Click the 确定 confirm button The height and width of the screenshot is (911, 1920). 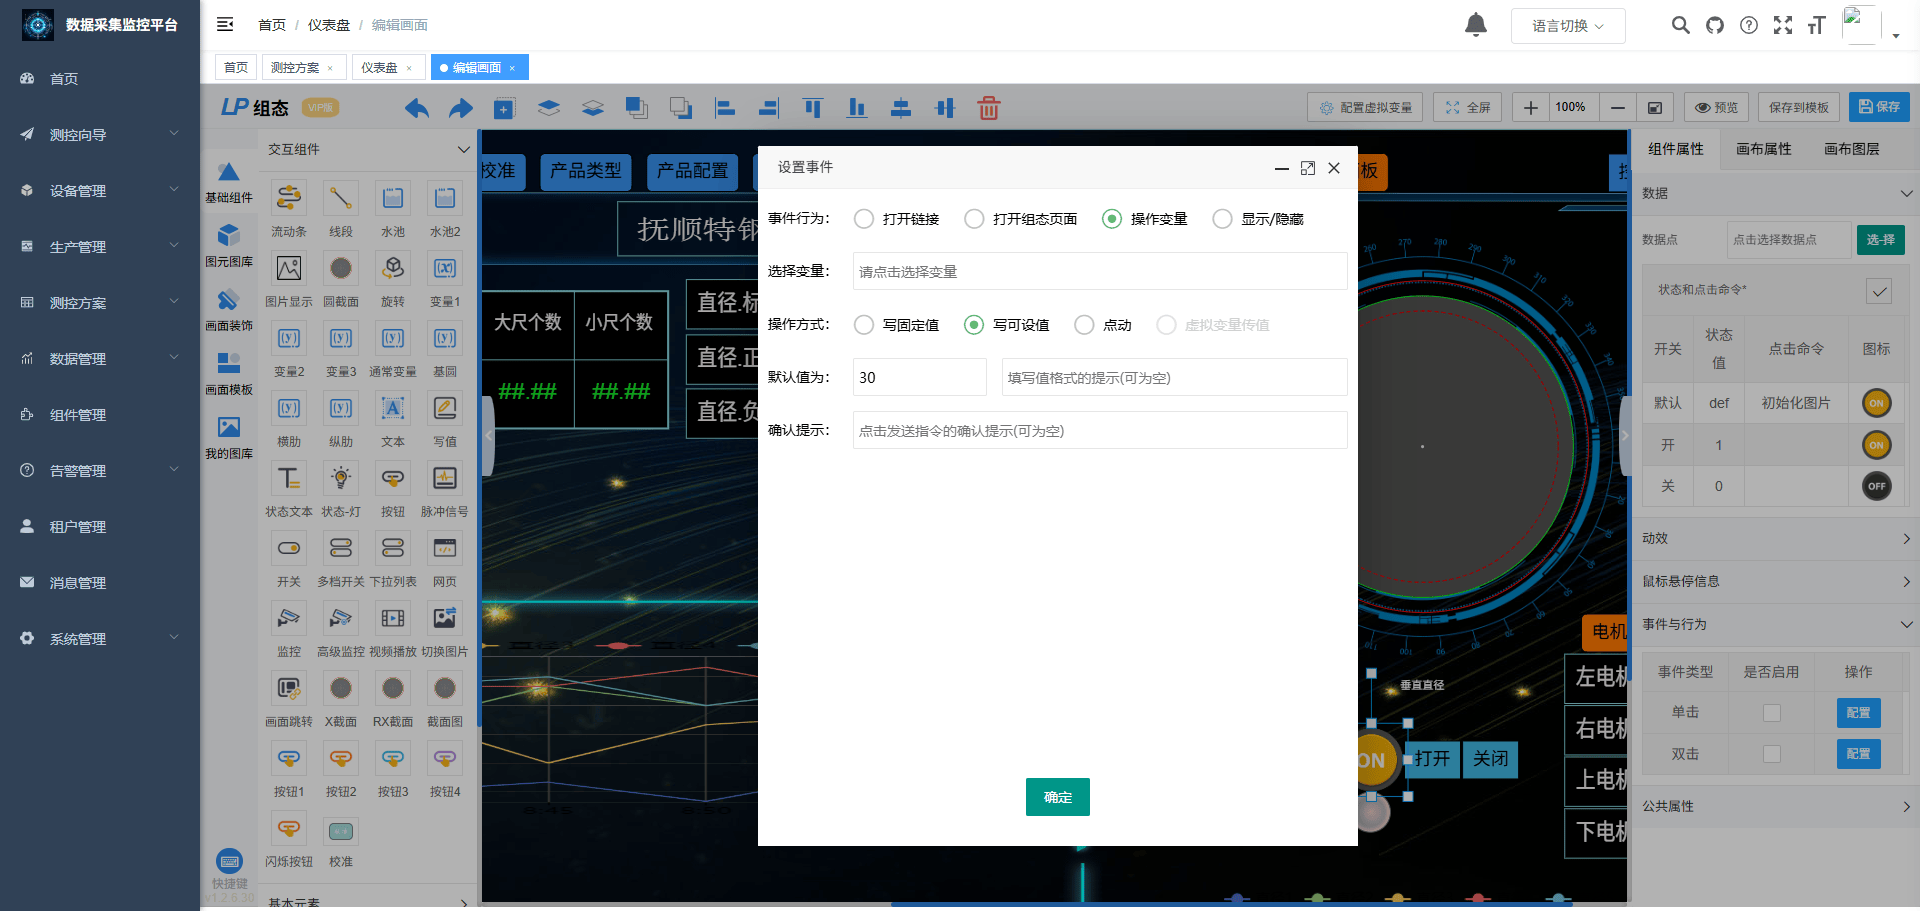(x=1057, y=797)
